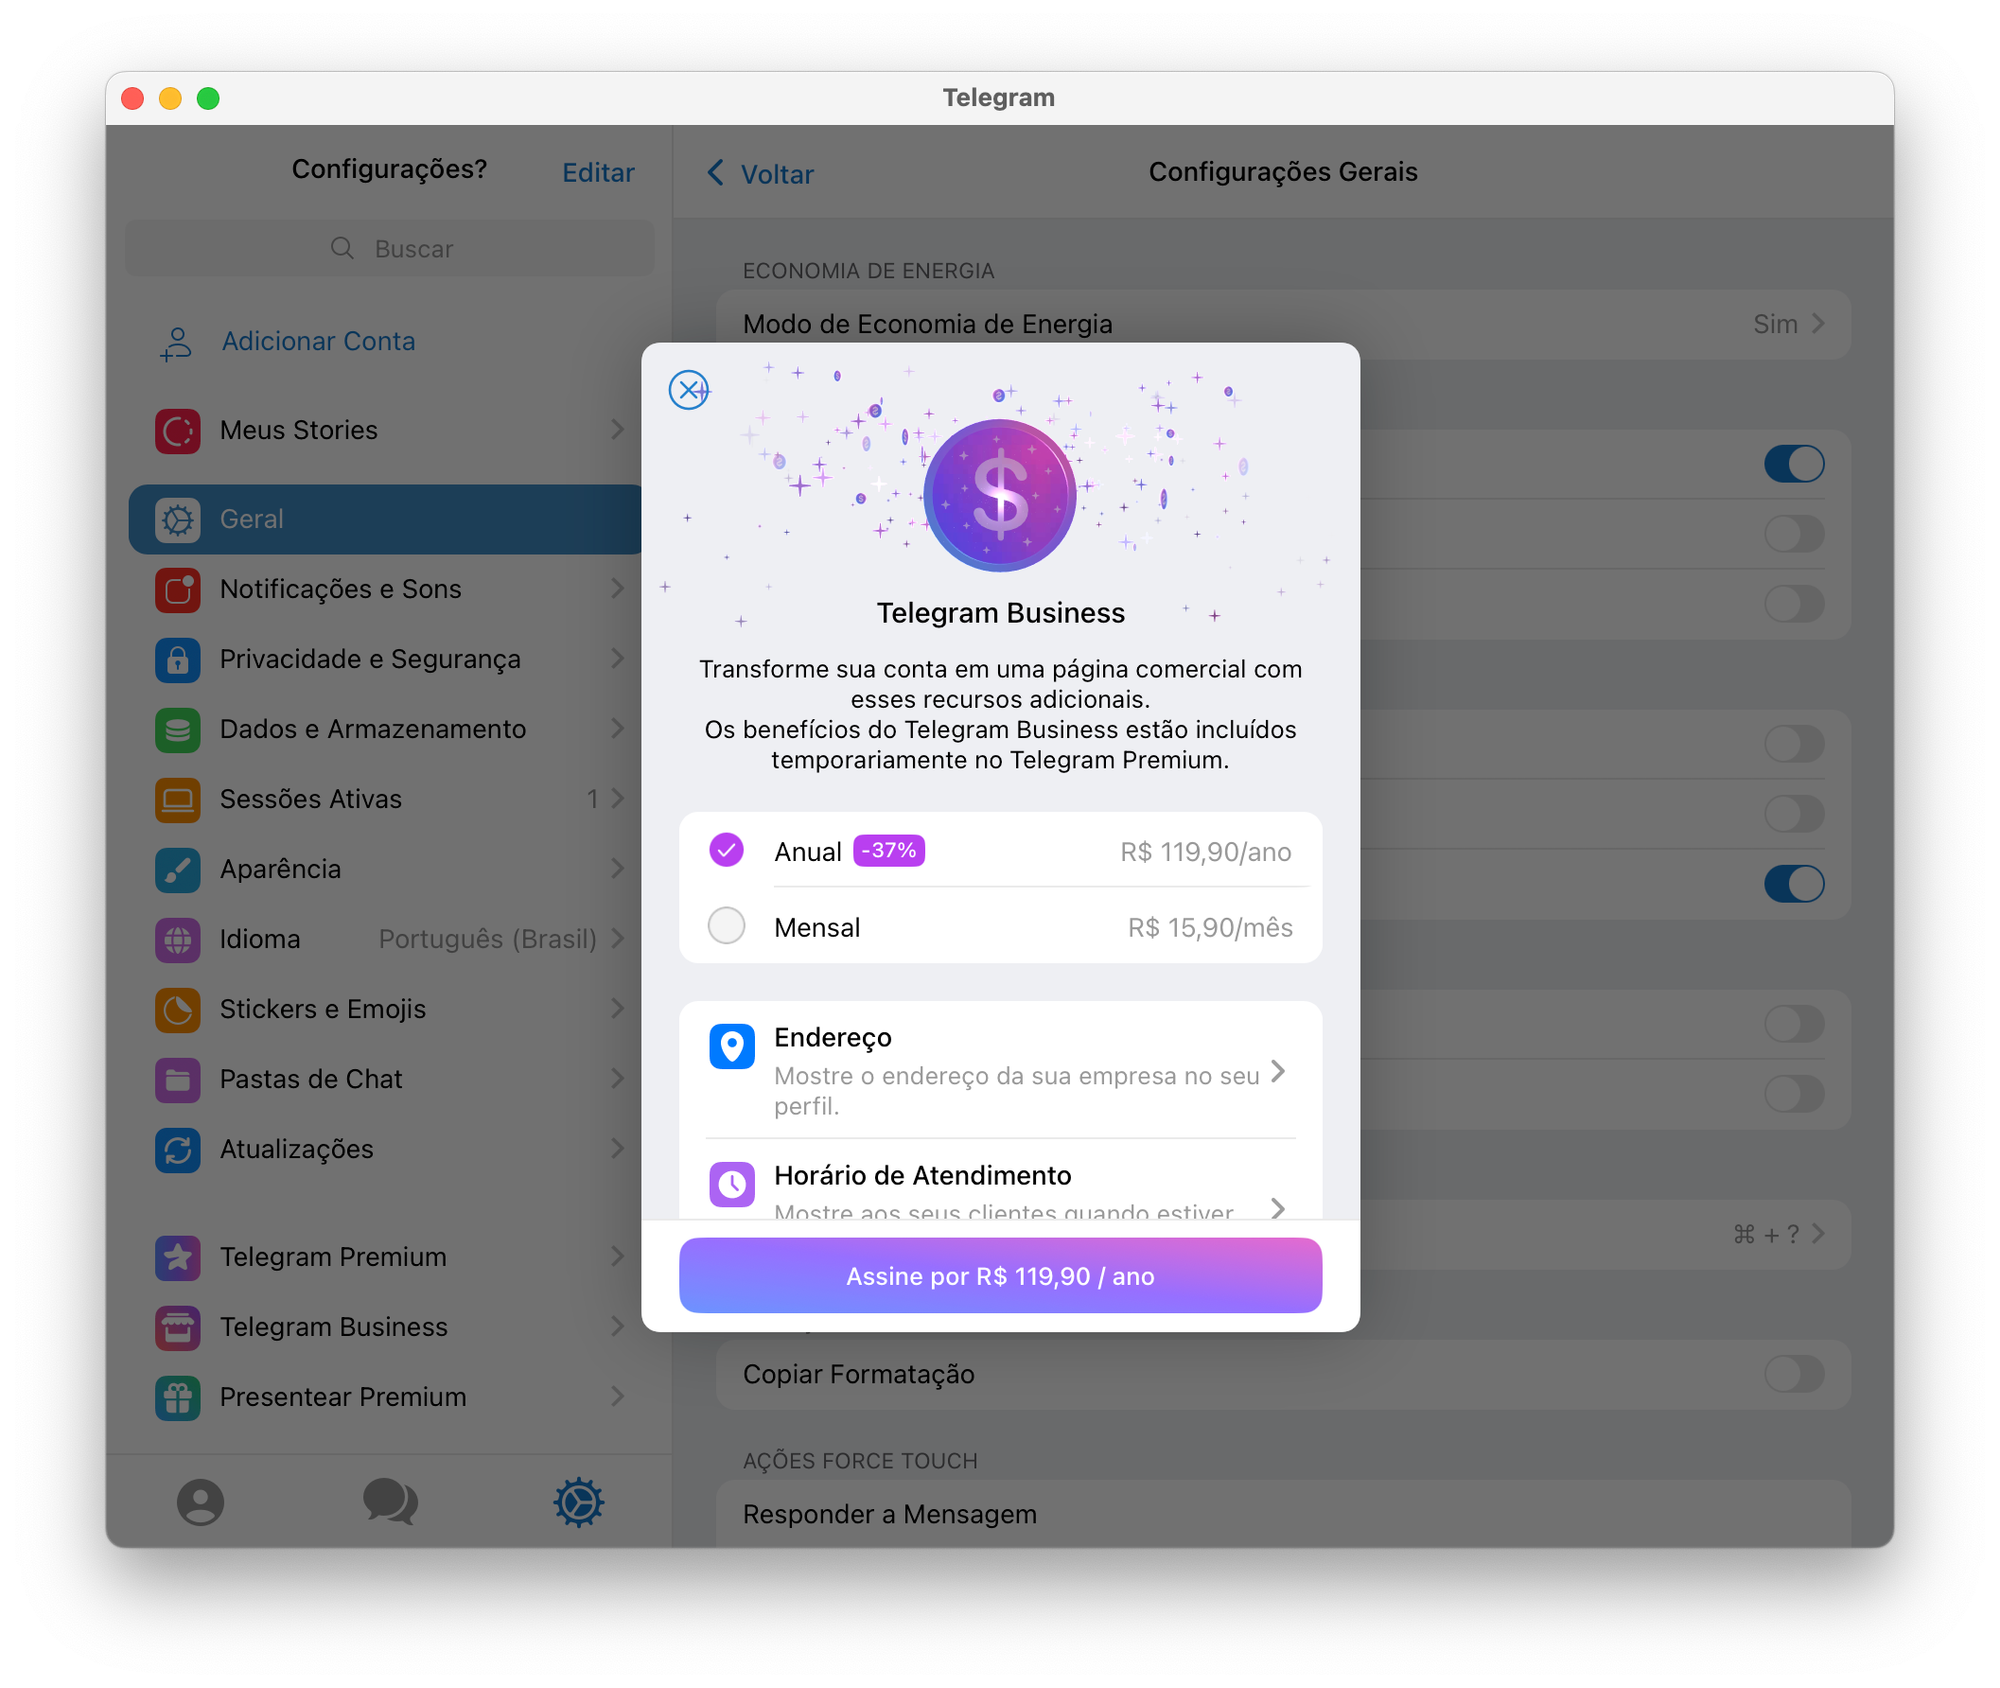Click the Horário de Atendimento clock icon
The width and height of the screenshot is (2000, 1688).
click(x=732, y=1185)
